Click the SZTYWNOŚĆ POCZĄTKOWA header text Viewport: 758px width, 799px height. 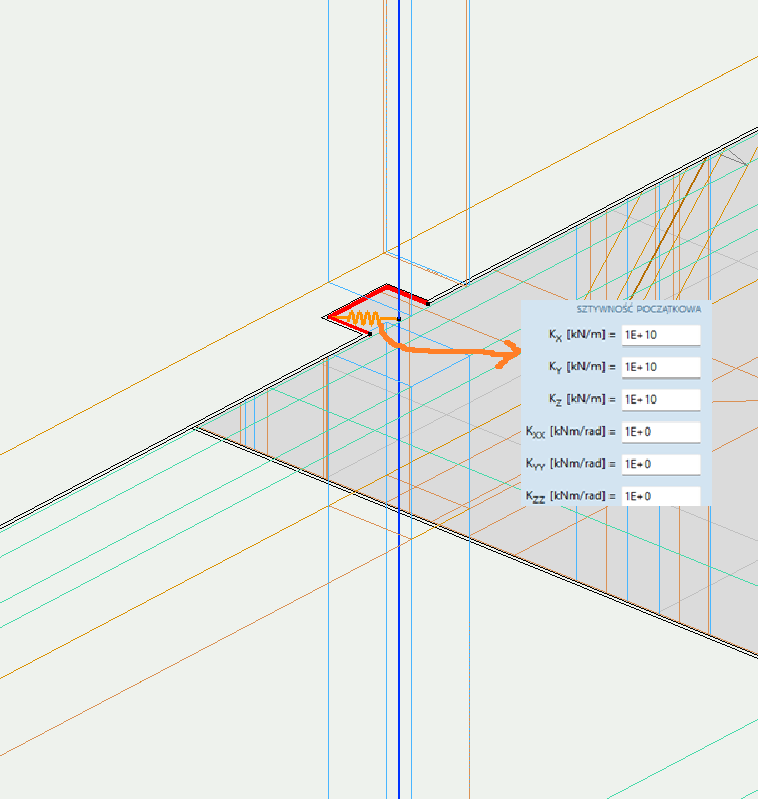coord(639,309)
